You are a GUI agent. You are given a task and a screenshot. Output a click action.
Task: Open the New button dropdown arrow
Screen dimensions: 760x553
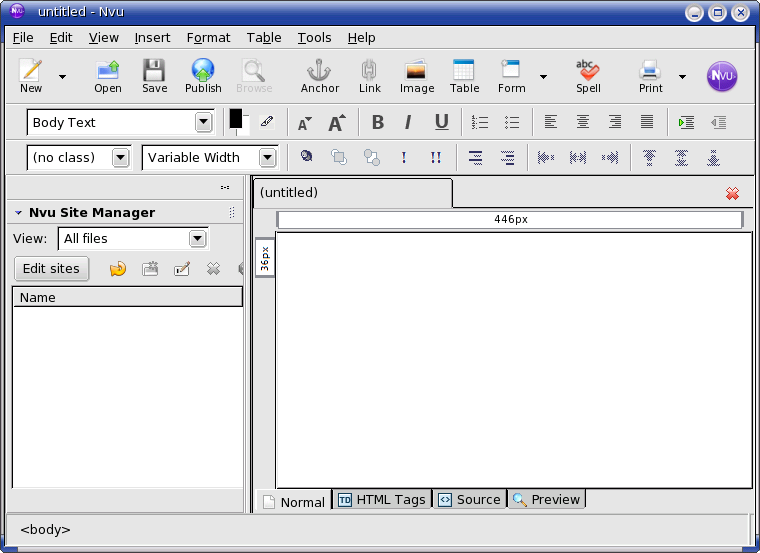coord(63,77)
